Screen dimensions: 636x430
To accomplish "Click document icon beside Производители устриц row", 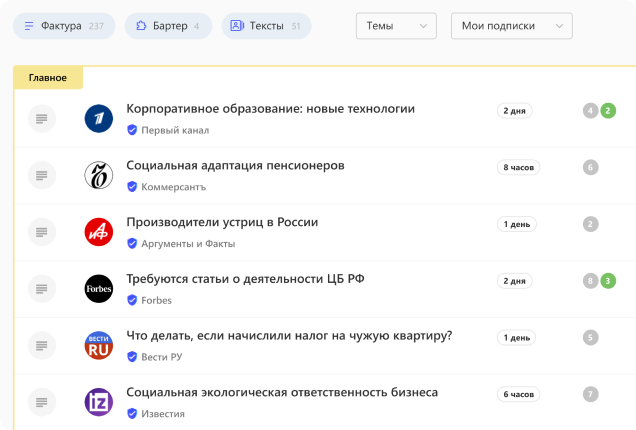I will point(41,232).
